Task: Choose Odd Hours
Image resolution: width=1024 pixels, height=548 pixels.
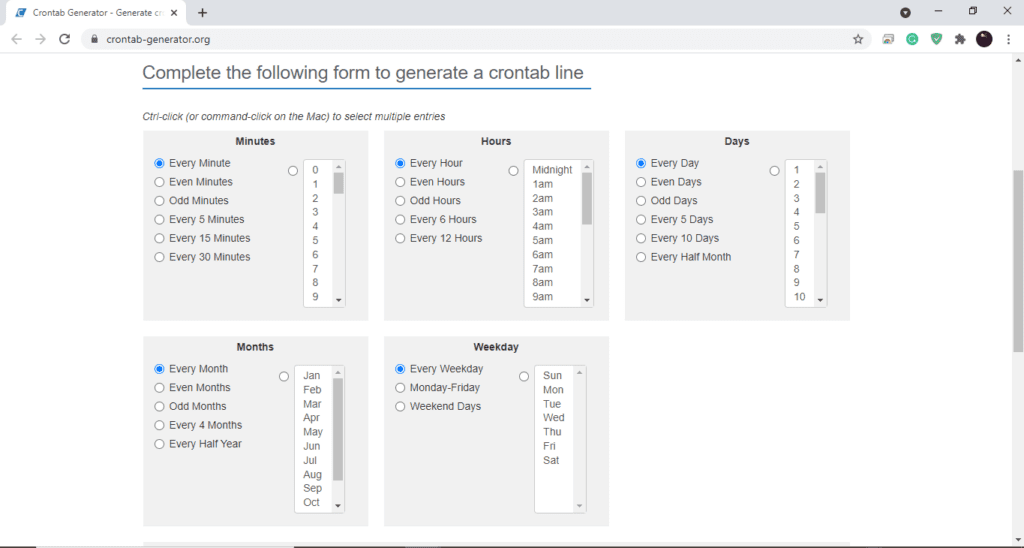Action: (x=400, y=201)
